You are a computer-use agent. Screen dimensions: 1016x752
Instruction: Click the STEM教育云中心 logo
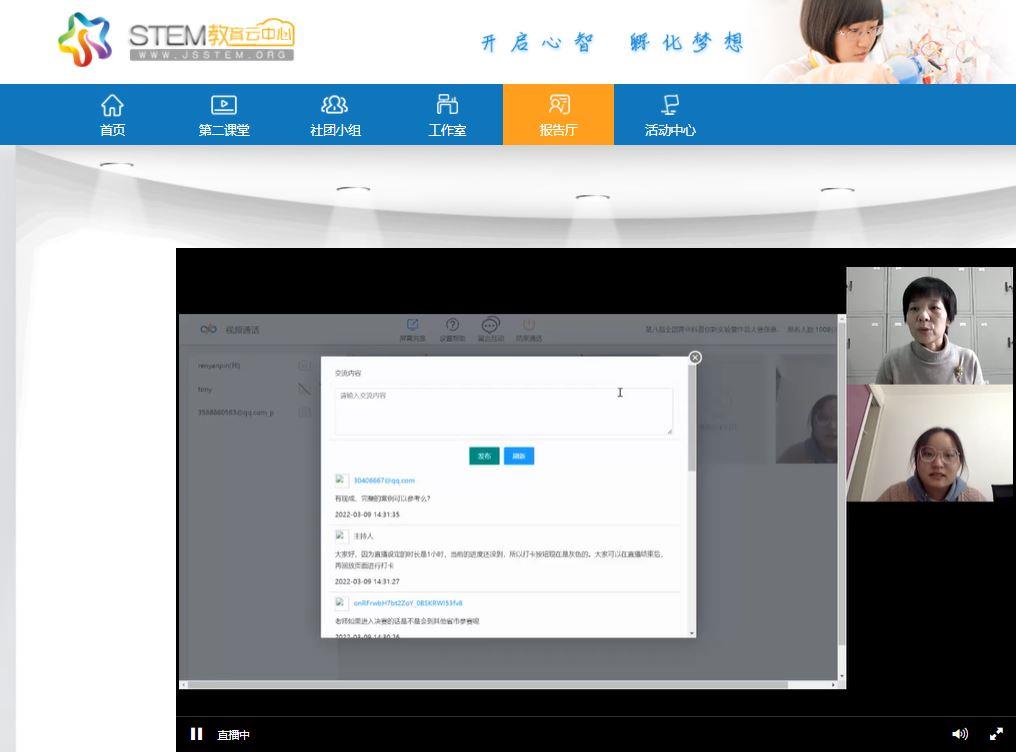point(176,39)
